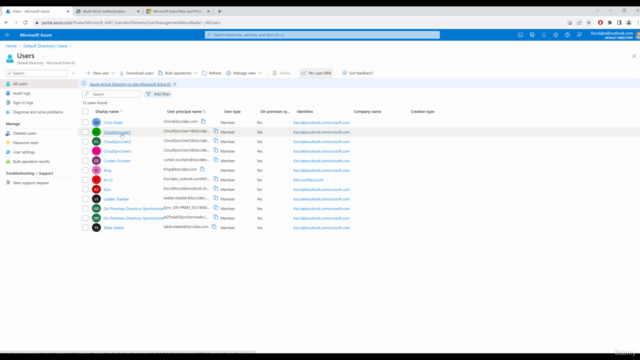This screenshot has width=640, height=360.
Task: Open the browser tab search dropdown
Action: click(597, 11)
